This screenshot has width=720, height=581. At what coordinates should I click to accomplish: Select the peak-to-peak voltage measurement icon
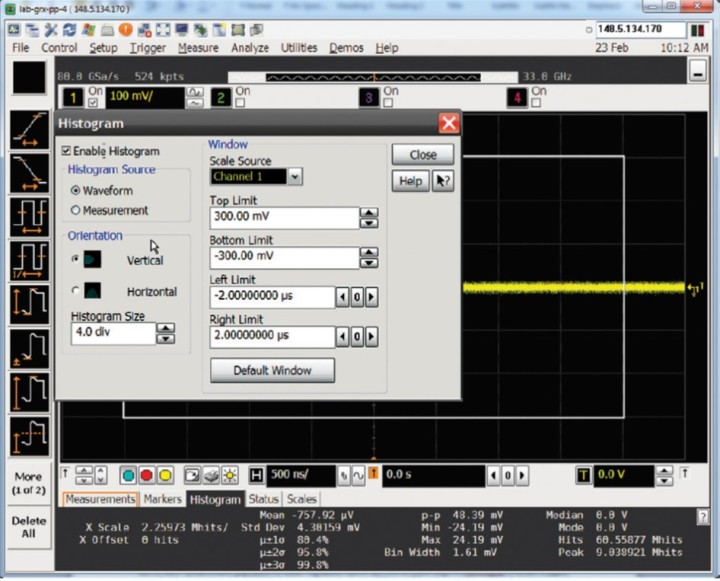(x=29, y=305)
